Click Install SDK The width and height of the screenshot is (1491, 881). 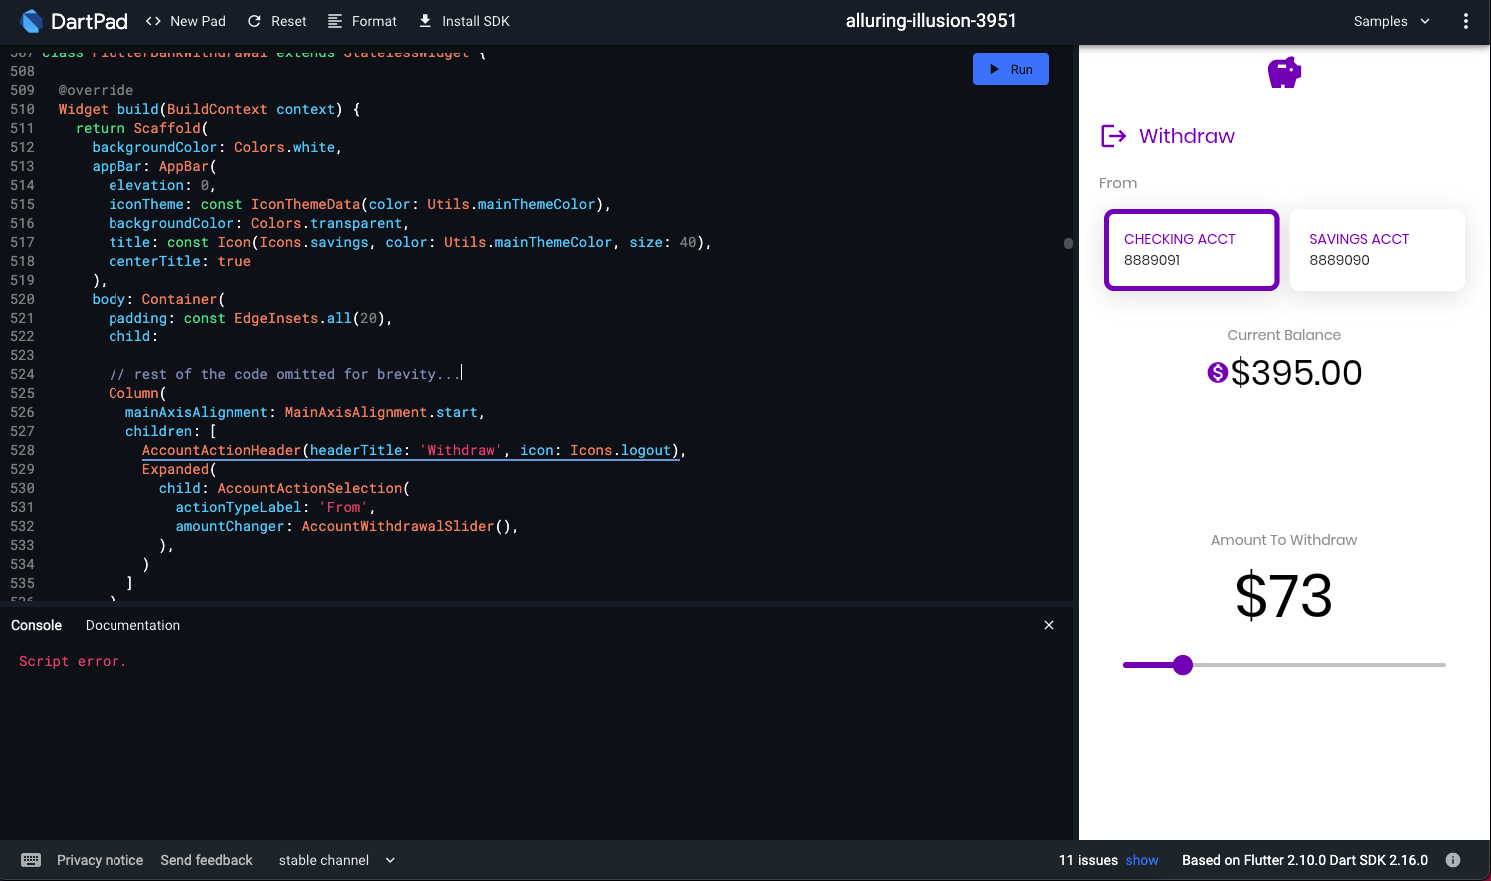(x=464, y=21)
